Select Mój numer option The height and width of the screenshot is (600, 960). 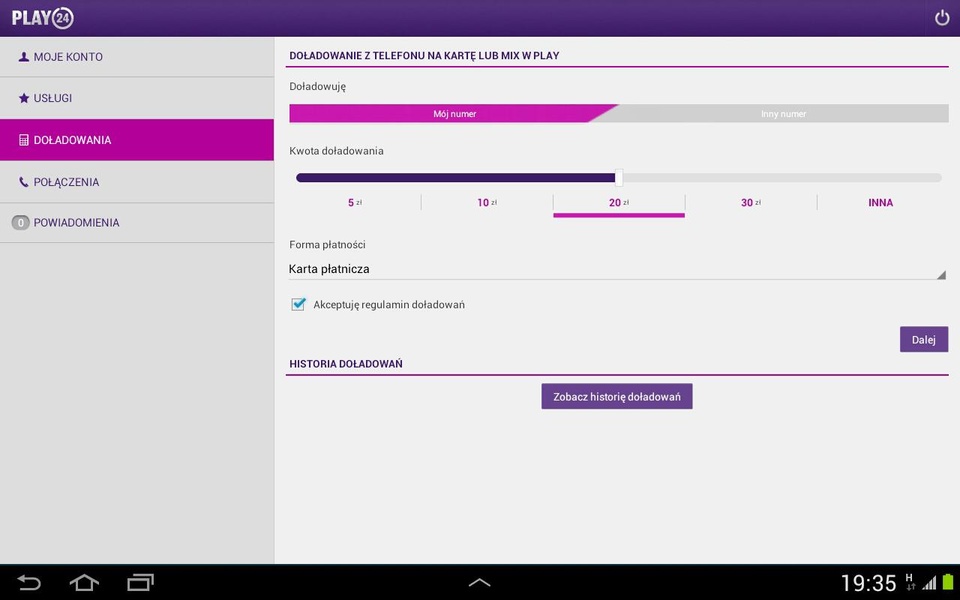[x=454, y=114]
